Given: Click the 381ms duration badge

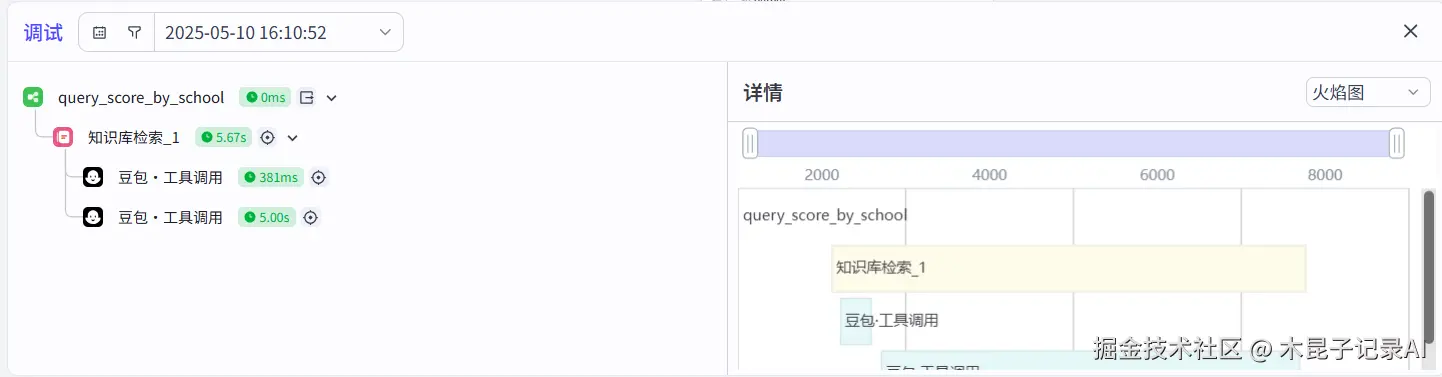Looking at the screenshot, I should (270, 177).
